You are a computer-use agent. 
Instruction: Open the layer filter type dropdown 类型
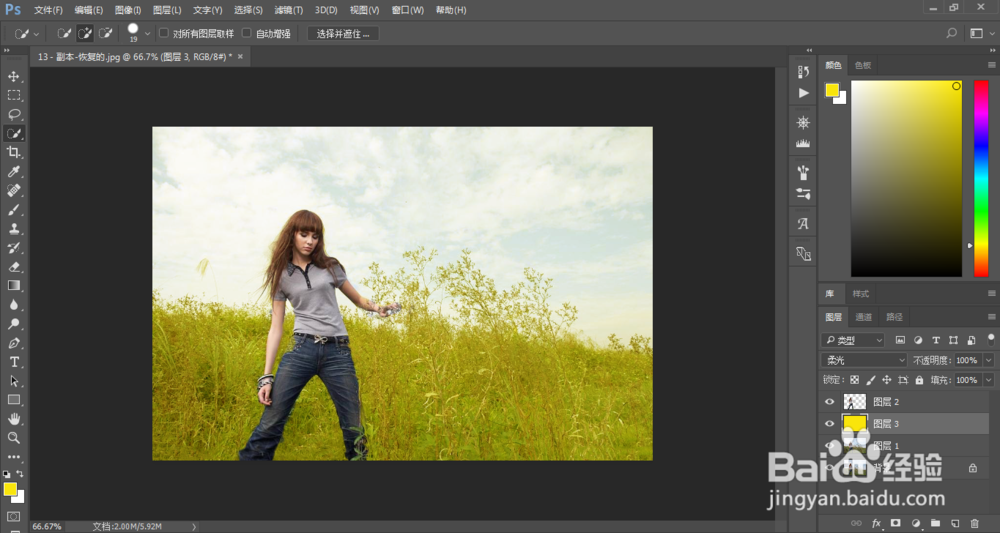coord(853,340)
